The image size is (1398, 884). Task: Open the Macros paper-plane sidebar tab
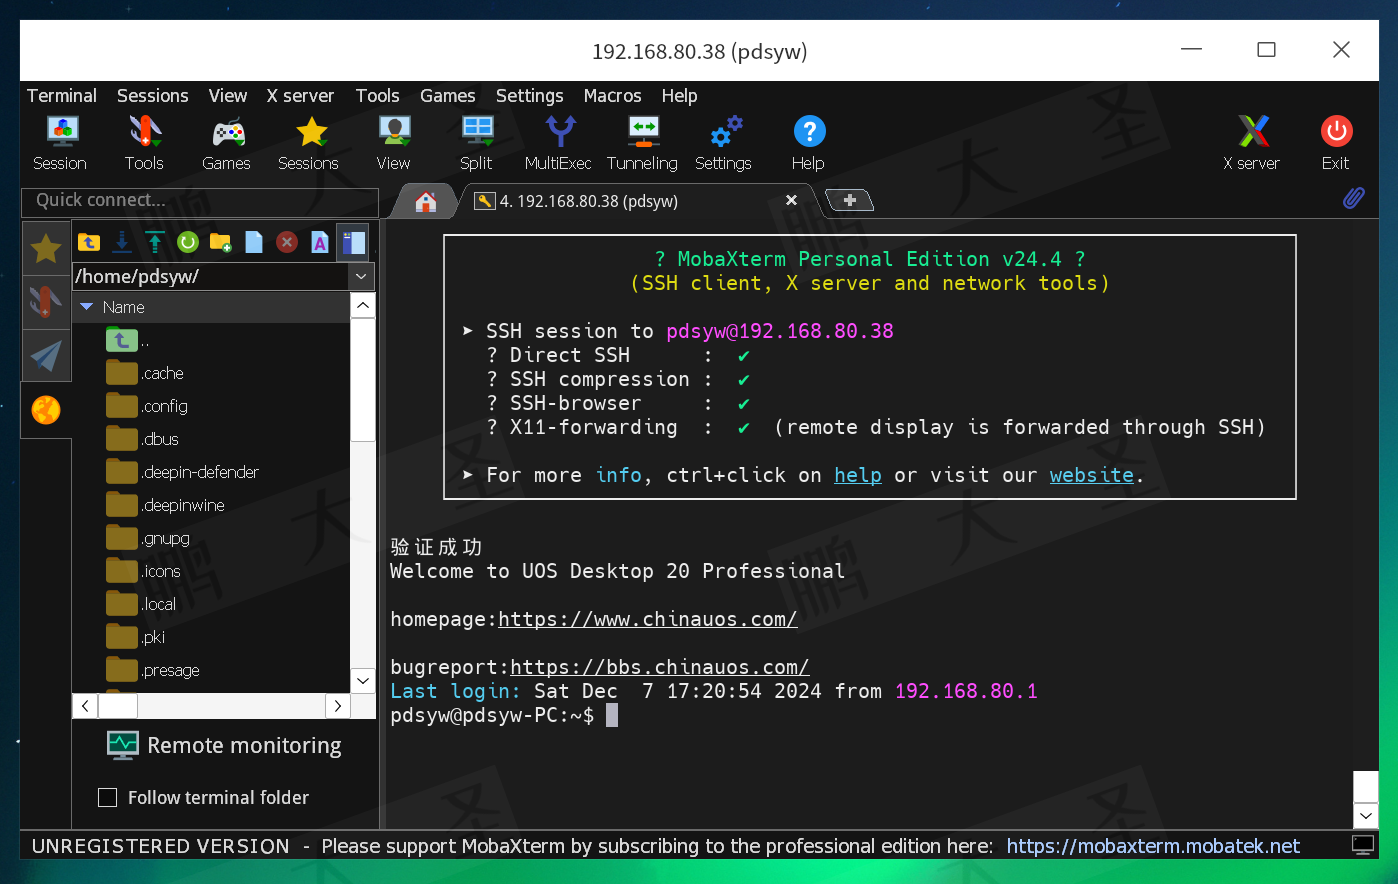(x=45, y=355)
